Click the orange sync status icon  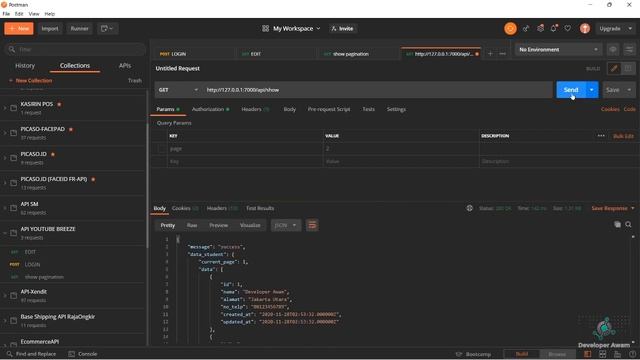pos(510,29)
